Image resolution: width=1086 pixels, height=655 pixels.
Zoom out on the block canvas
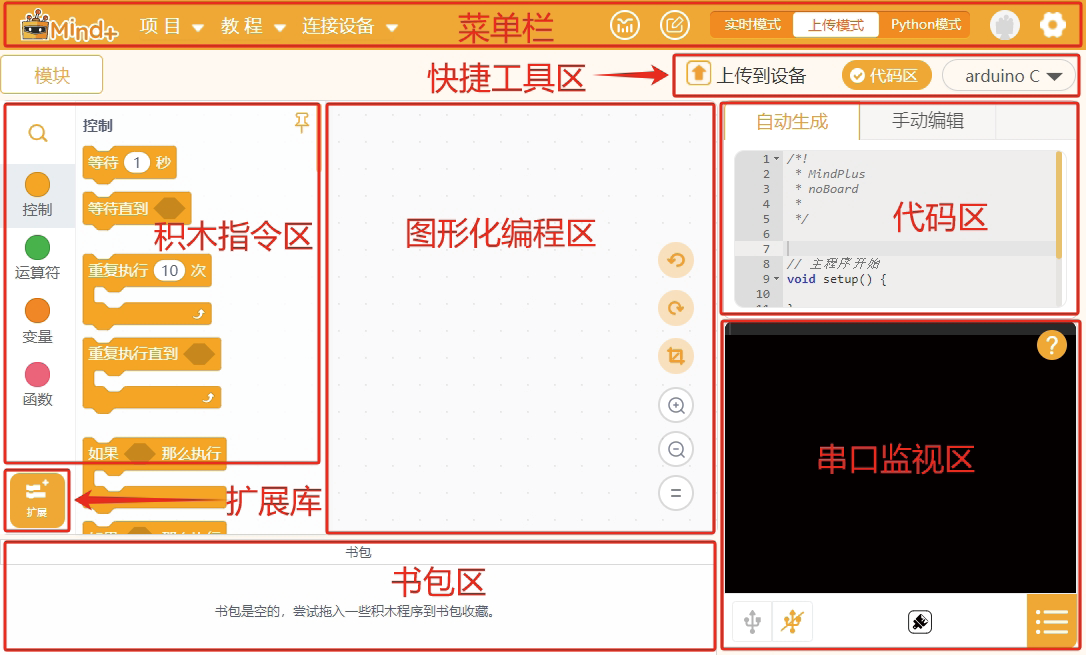point(676,449)
